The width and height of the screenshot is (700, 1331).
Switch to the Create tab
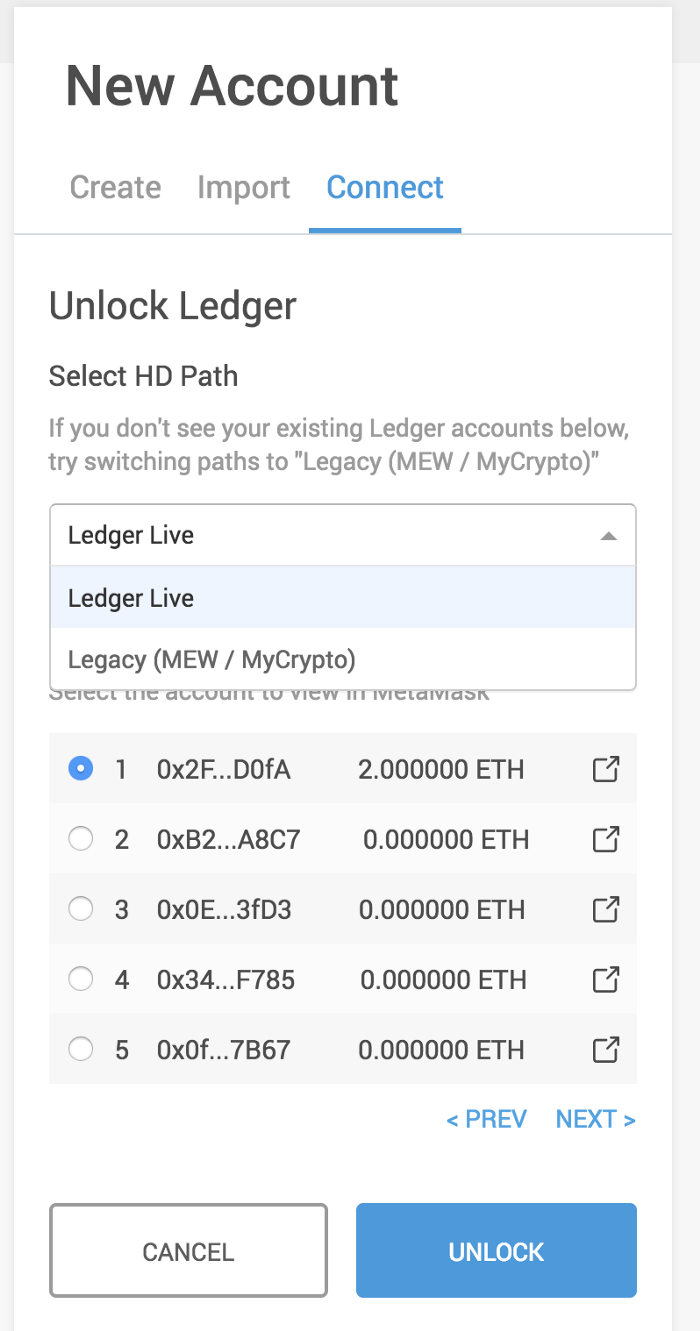click(x=115, y=187)
